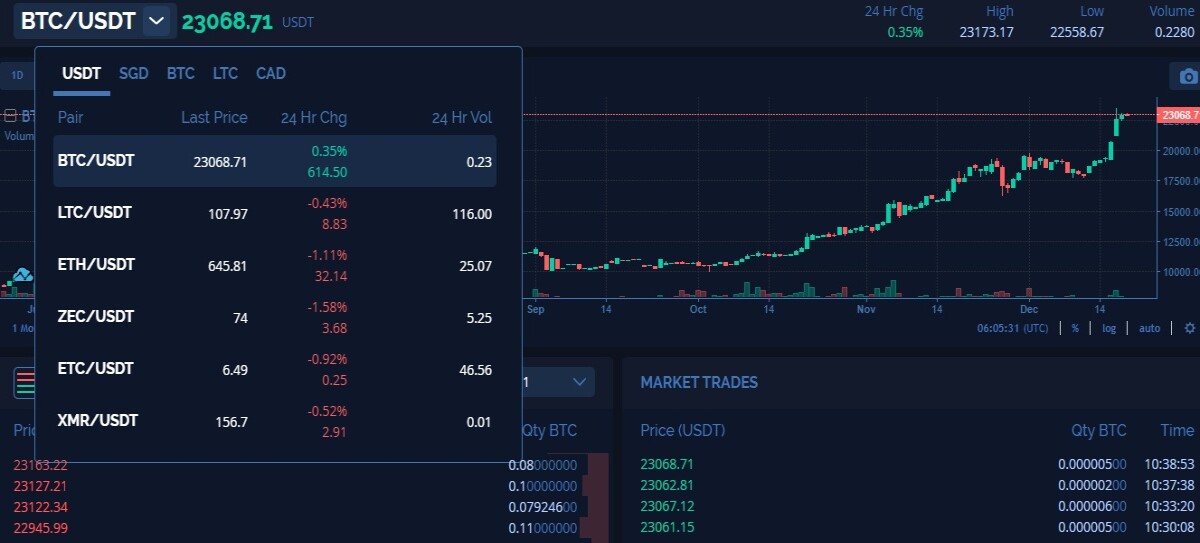Switch to the BTC markets tab

point(181,74)
